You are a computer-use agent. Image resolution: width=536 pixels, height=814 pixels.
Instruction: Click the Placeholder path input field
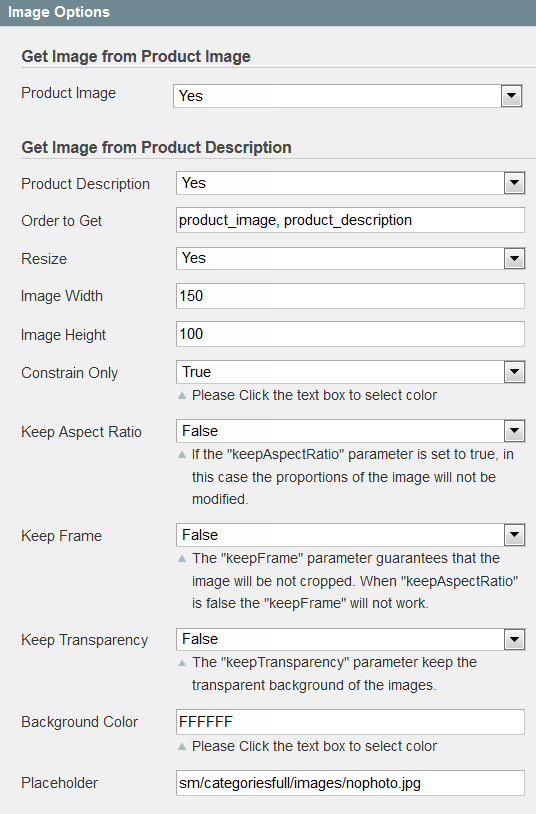[x=351, y=783]
